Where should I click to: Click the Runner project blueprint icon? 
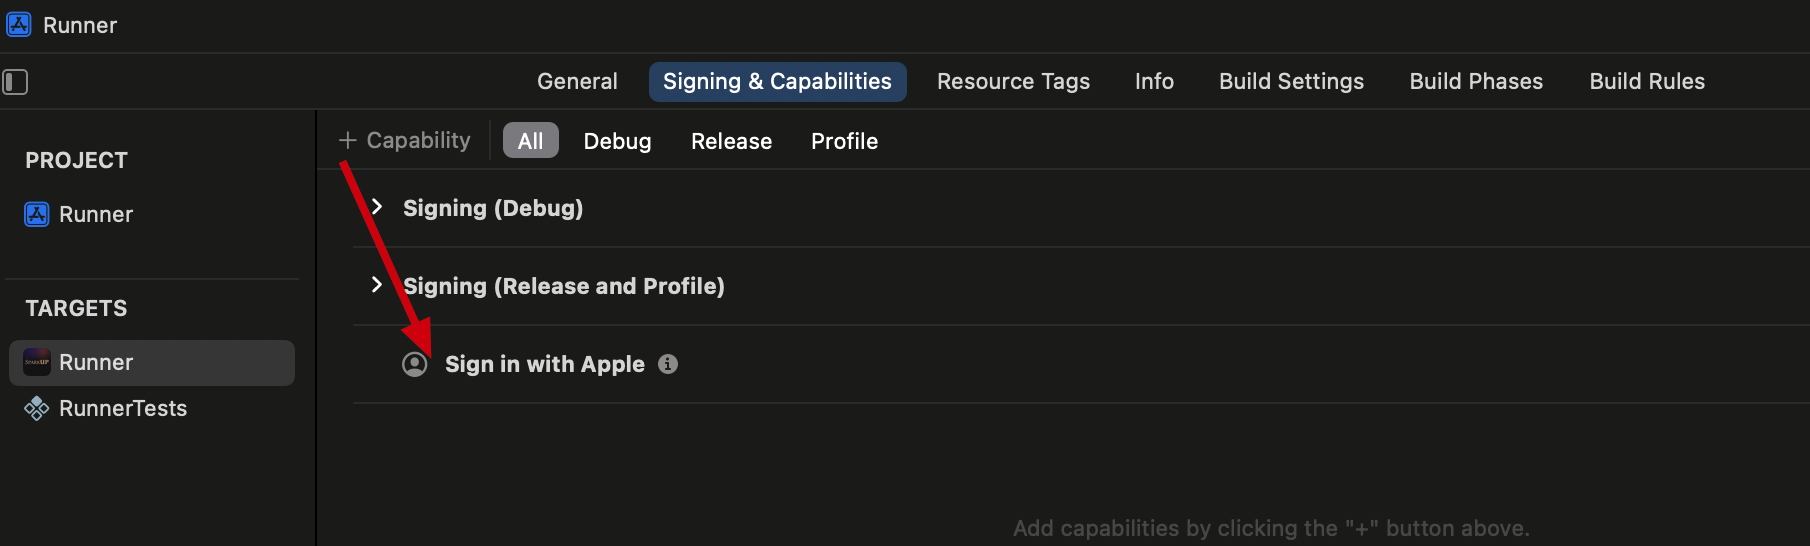[x=37, y=214]
